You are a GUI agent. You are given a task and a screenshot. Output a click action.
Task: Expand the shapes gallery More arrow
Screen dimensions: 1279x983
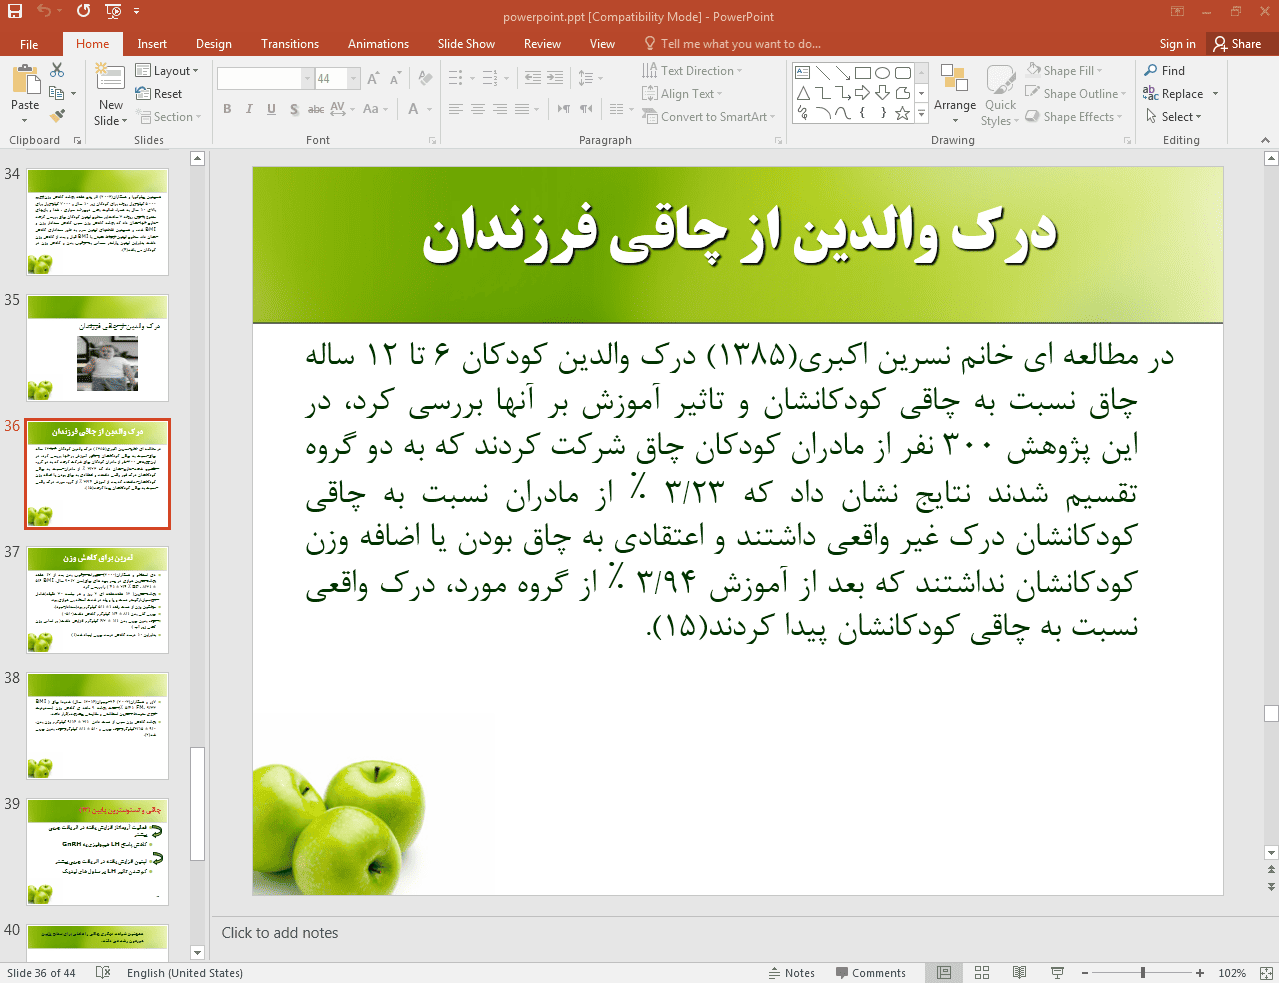coord(921,114)
